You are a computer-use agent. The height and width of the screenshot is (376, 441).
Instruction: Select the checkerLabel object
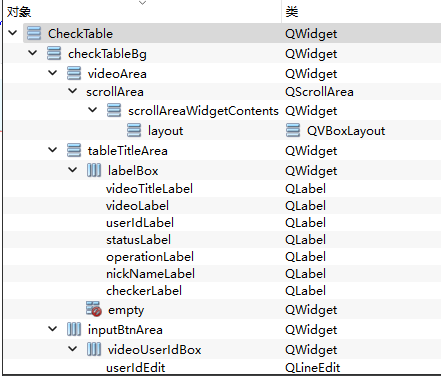coord(144,291)
